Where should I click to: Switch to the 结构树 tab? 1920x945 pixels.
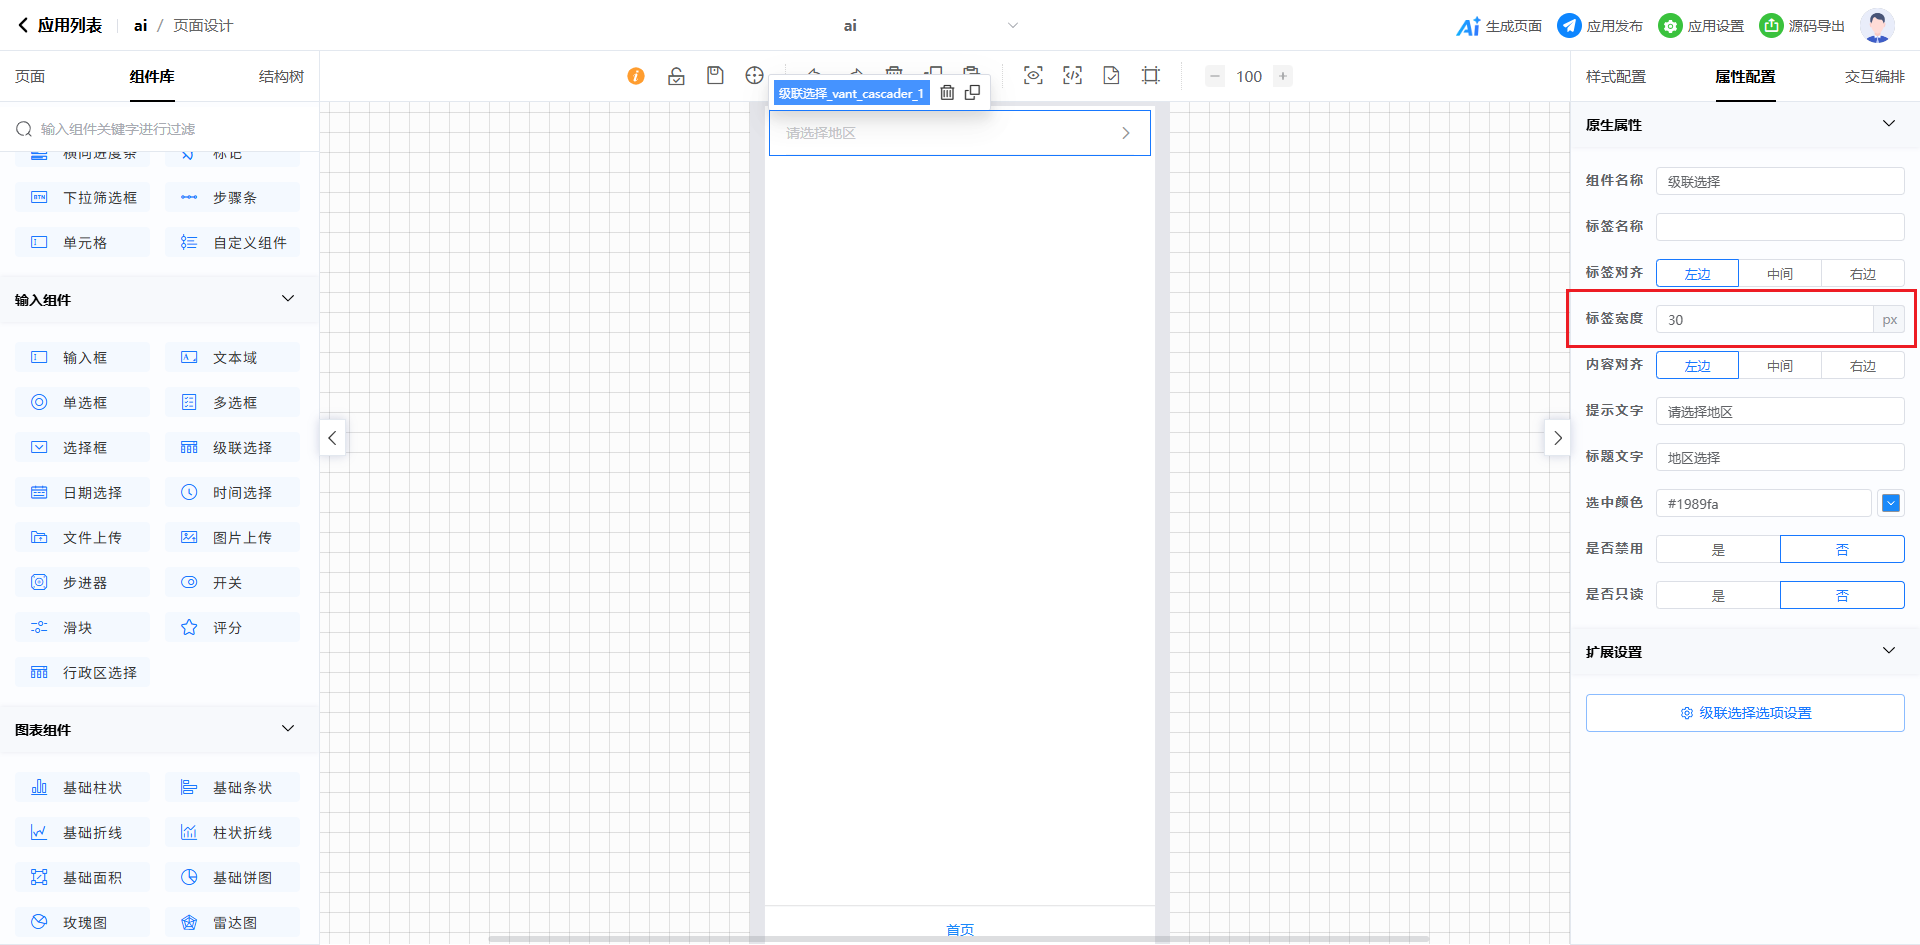point(281,77)
